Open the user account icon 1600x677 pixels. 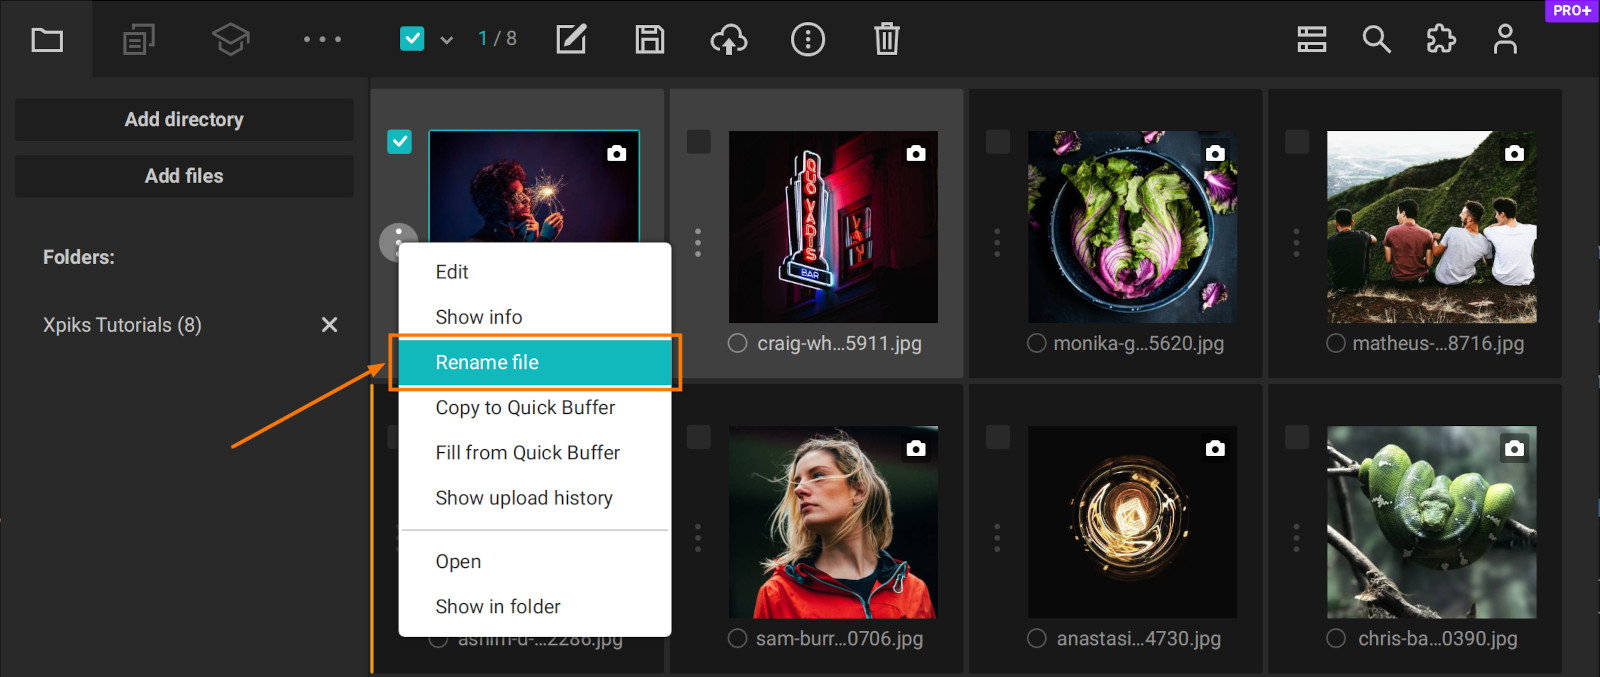[x=1504, y=40]
